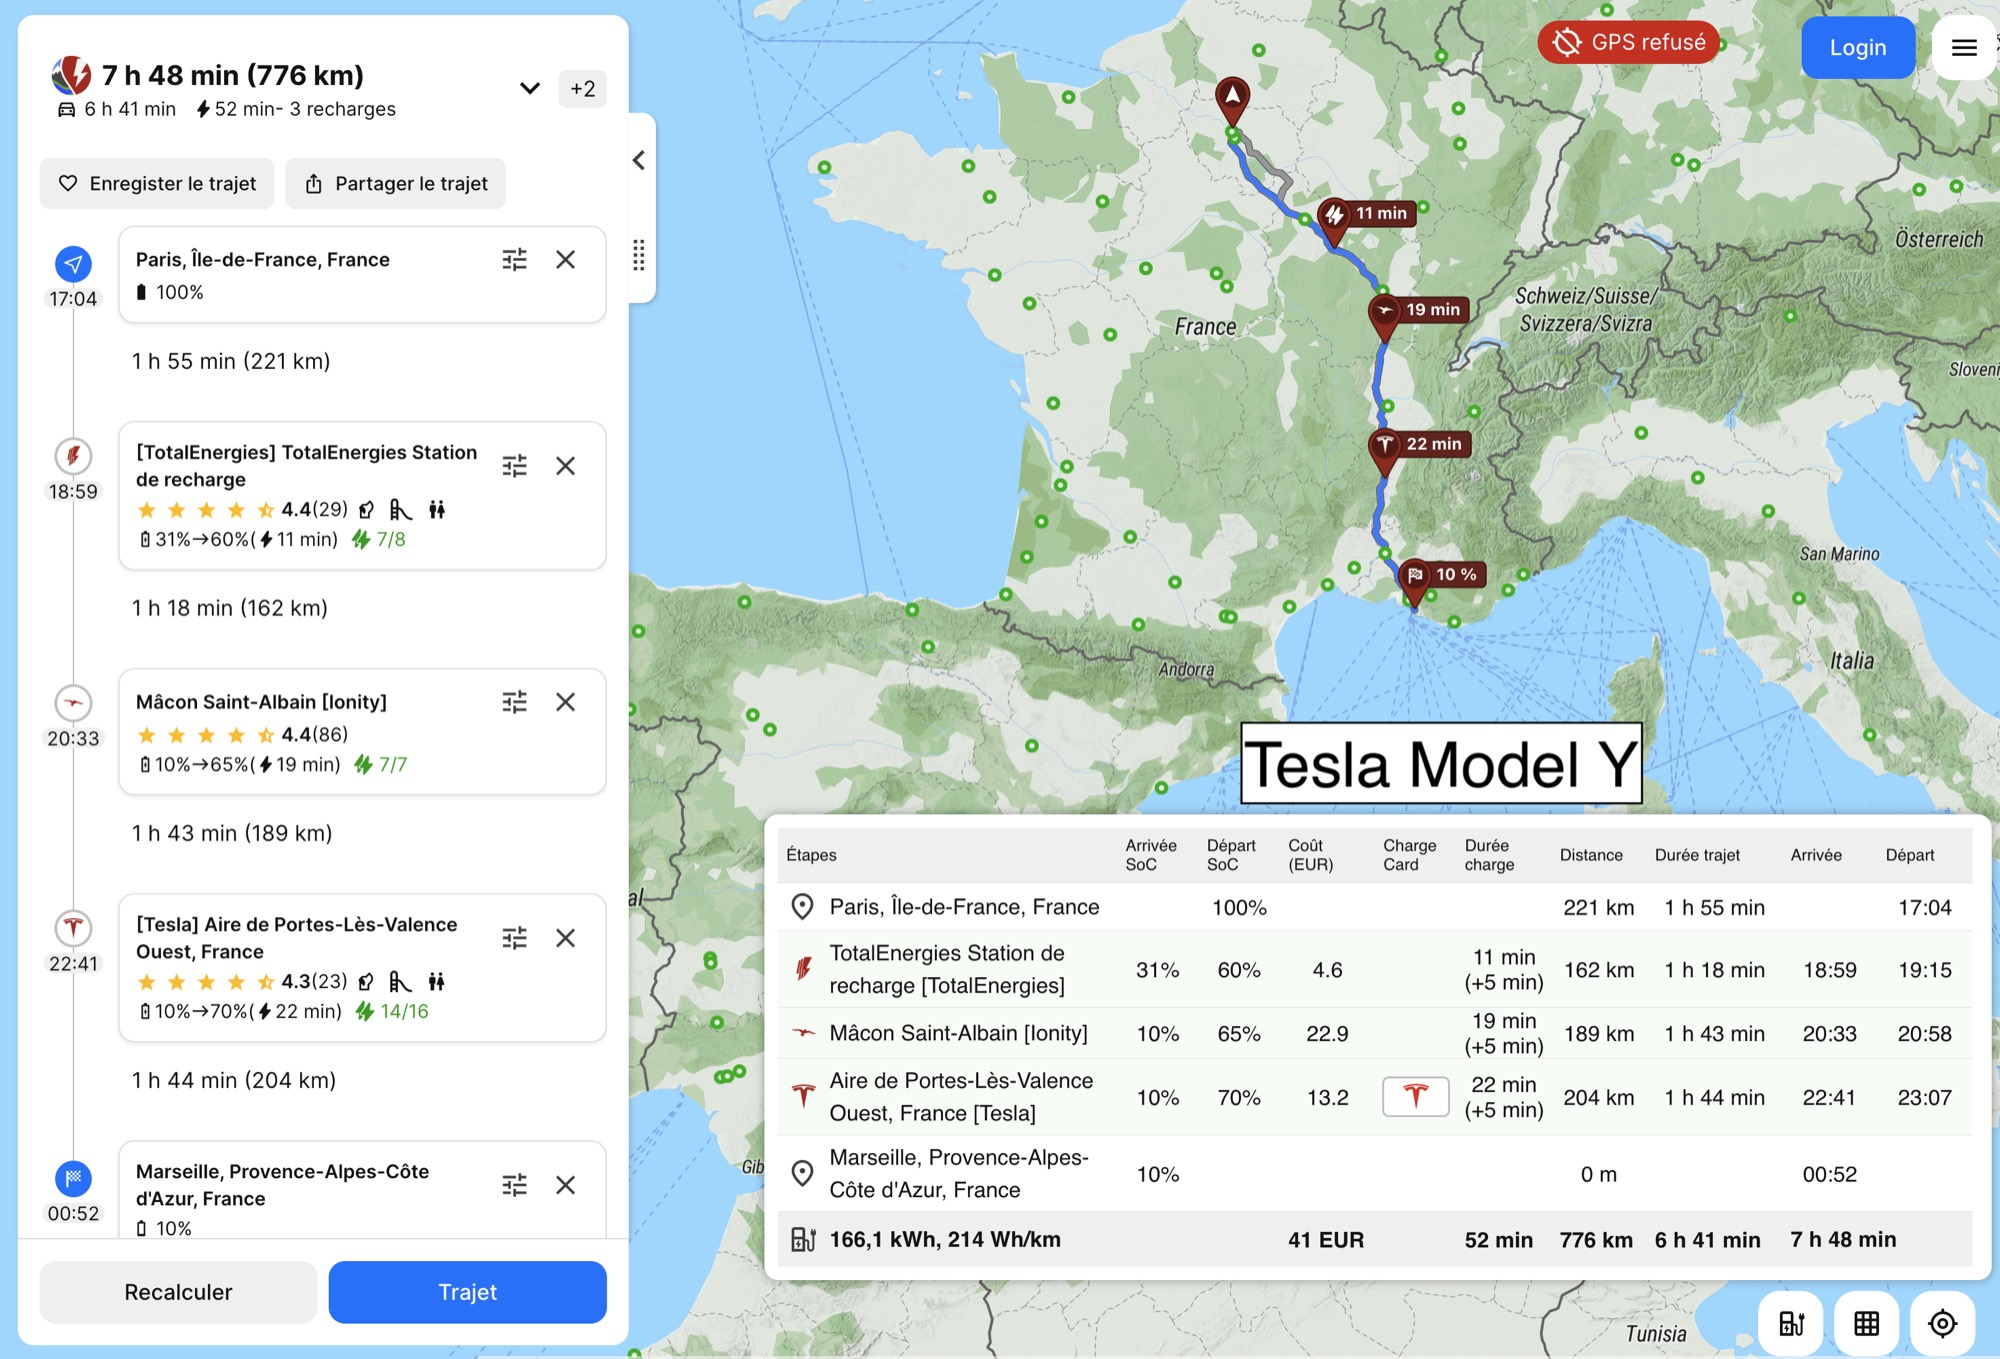This screenshot has width=2000, height=1359.
Task: Show the +2 alternative routes
Action: click(x=582, y=88)
